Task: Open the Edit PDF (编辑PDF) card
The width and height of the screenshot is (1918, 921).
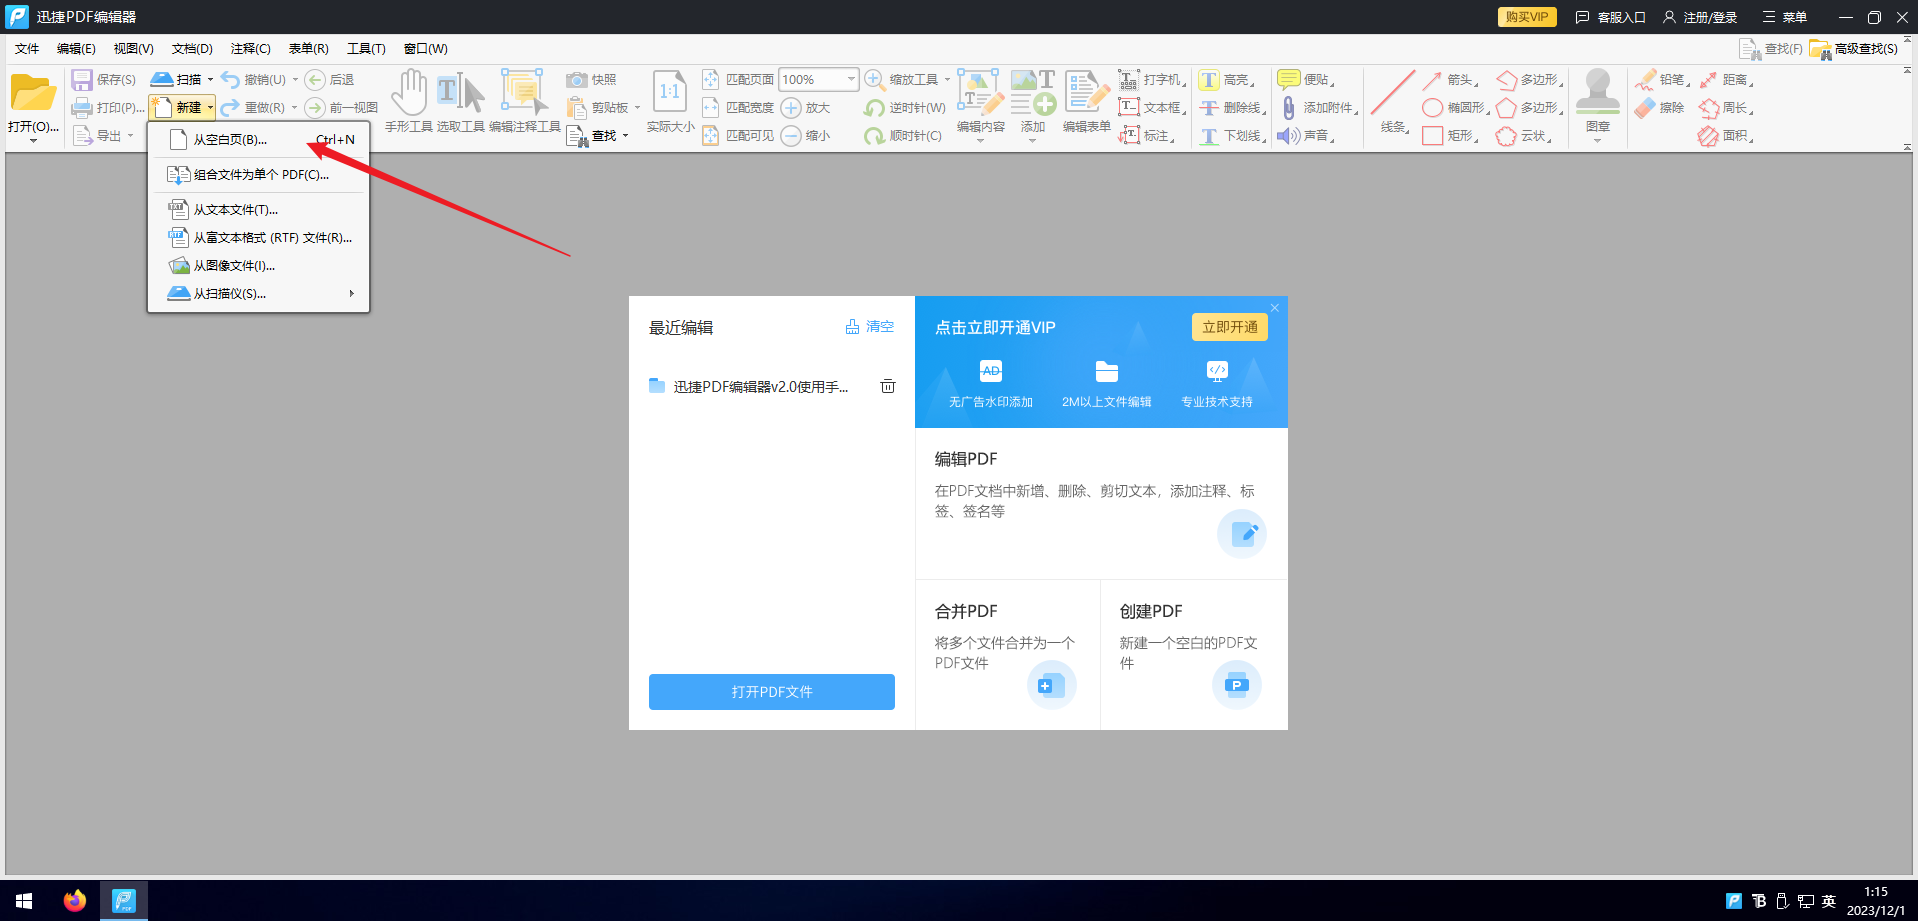Action: point(1101,504)
